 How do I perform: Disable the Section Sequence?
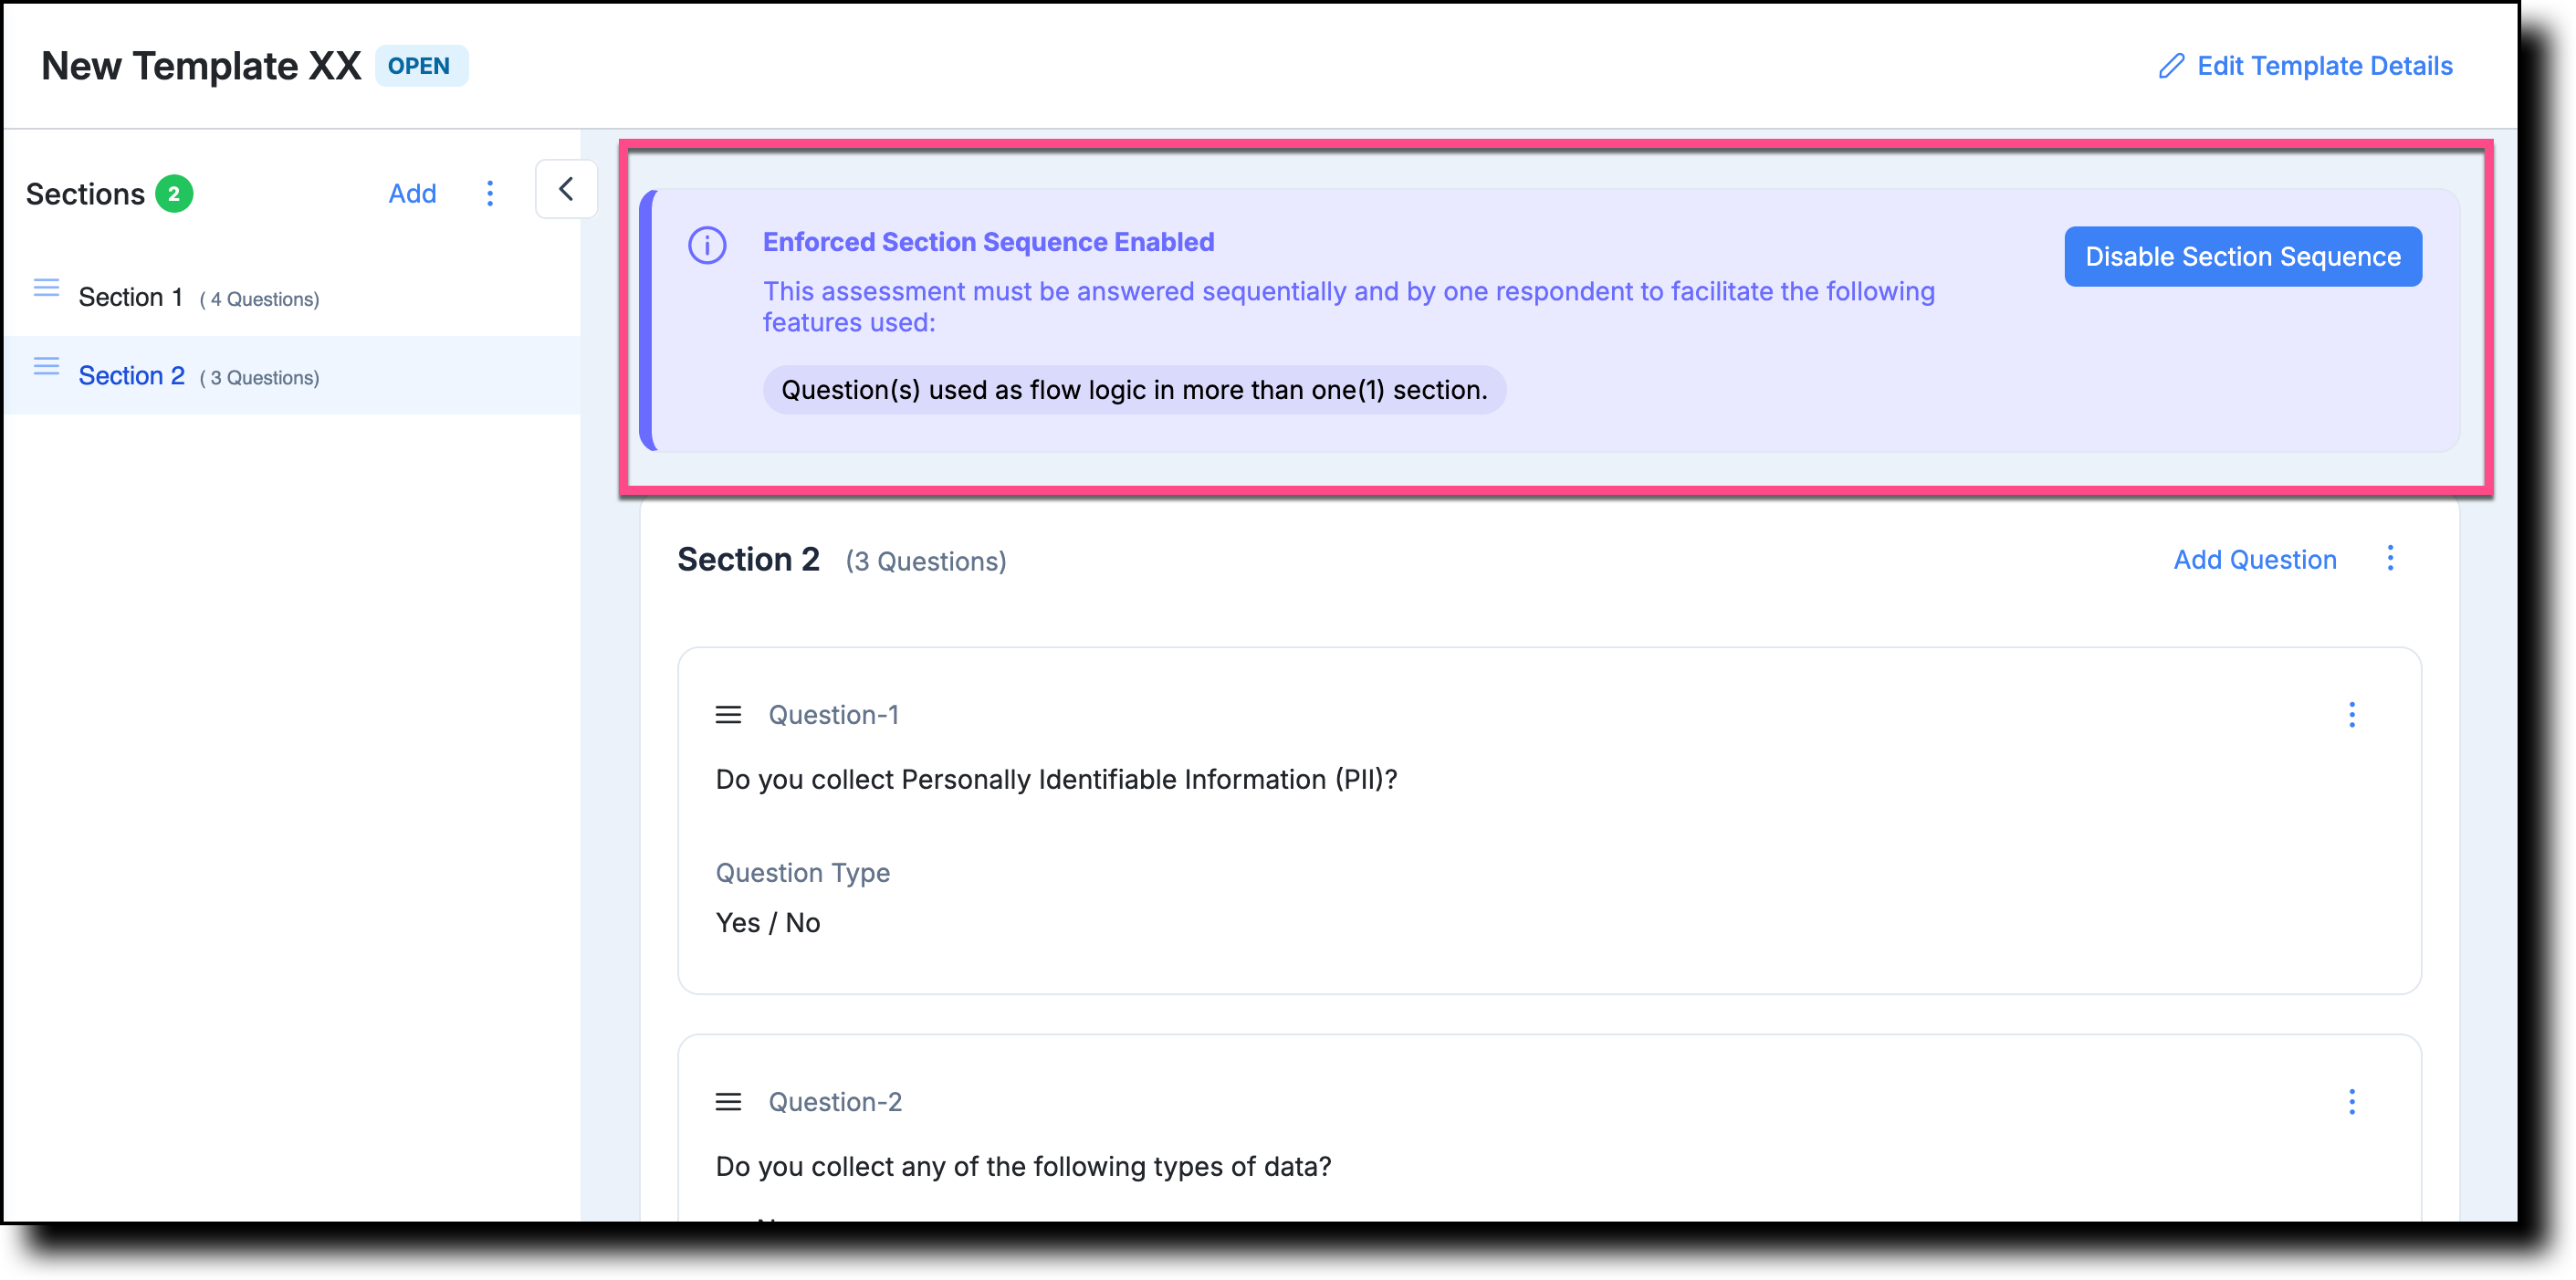(2242, 257)
